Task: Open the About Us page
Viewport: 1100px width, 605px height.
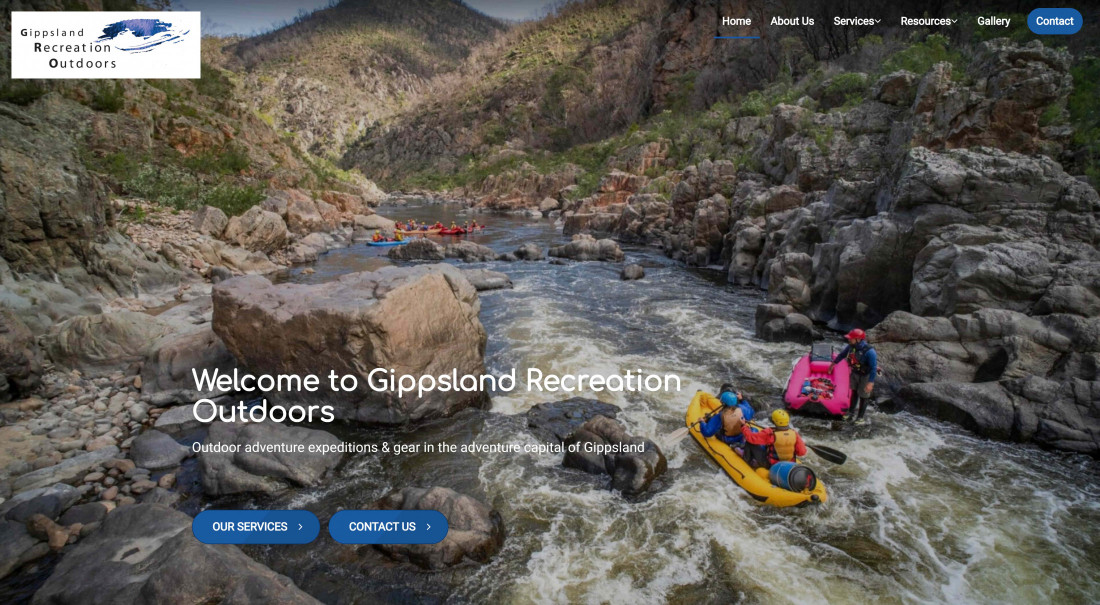Action: click(792, 21)
